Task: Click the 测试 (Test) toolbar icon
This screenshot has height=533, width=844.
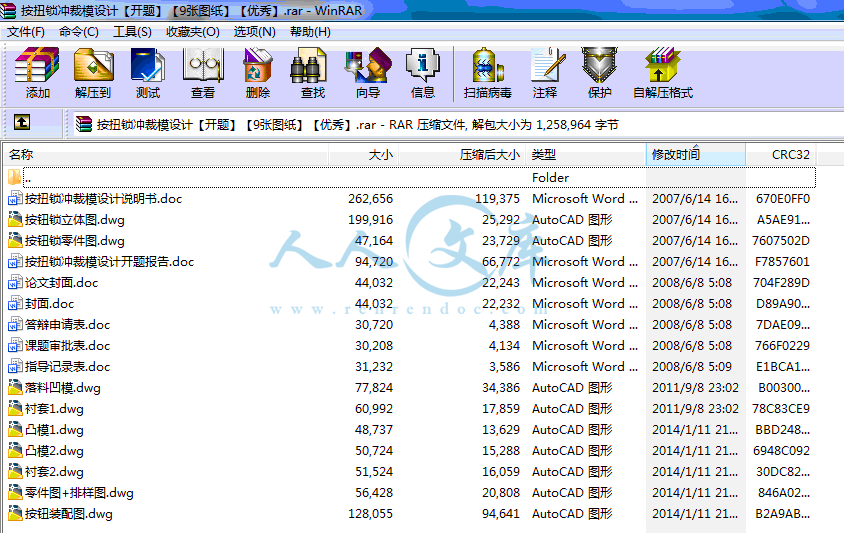Action: (148, 65)
